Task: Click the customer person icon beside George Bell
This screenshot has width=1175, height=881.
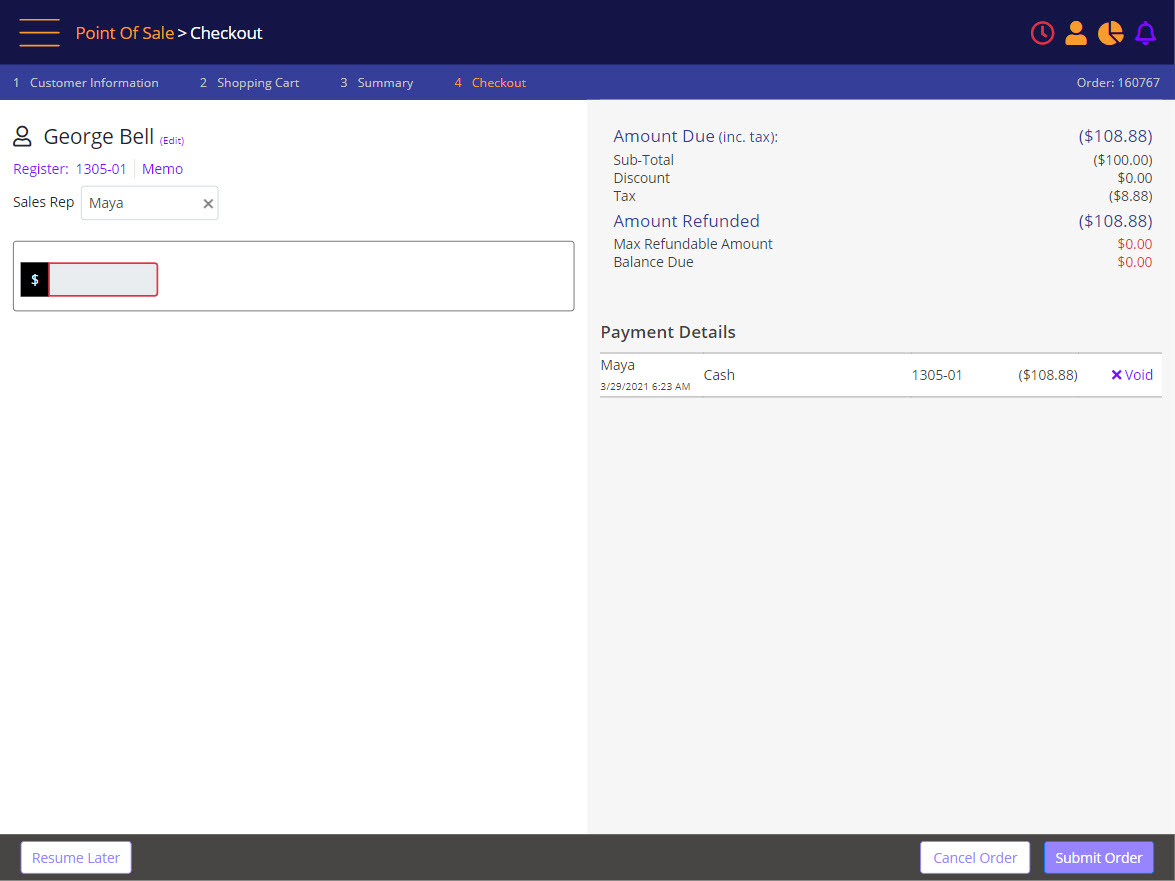Action: pos(22,136)
